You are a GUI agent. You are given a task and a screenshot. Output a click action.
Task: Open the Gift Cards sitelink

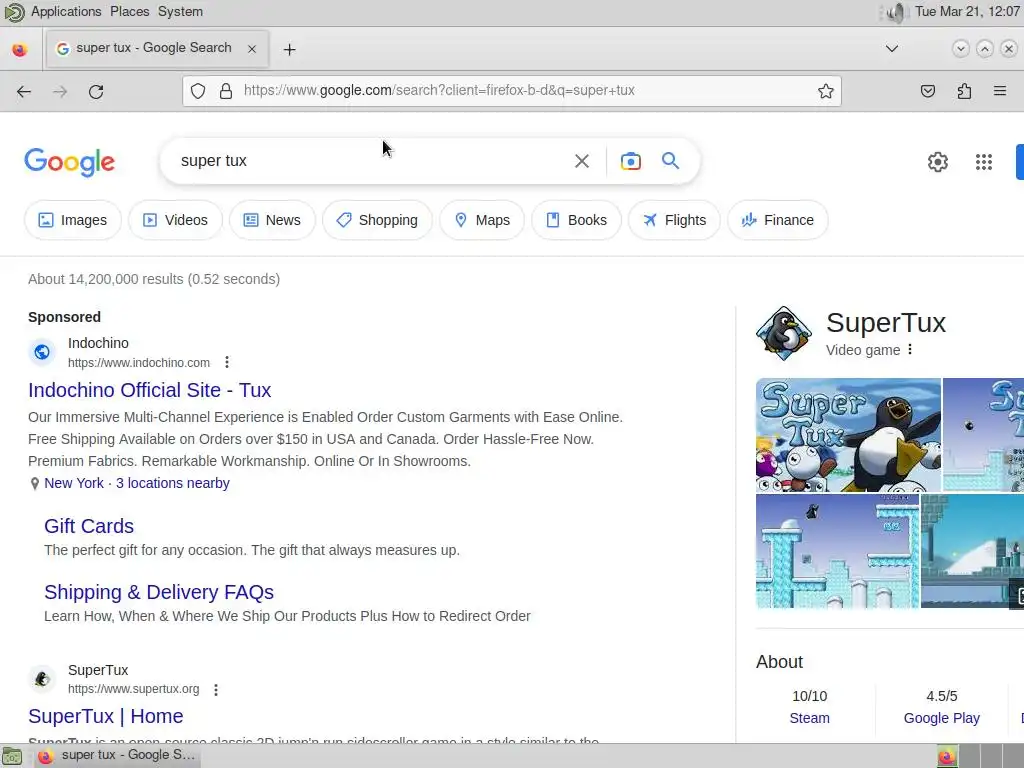click(89, 526)
